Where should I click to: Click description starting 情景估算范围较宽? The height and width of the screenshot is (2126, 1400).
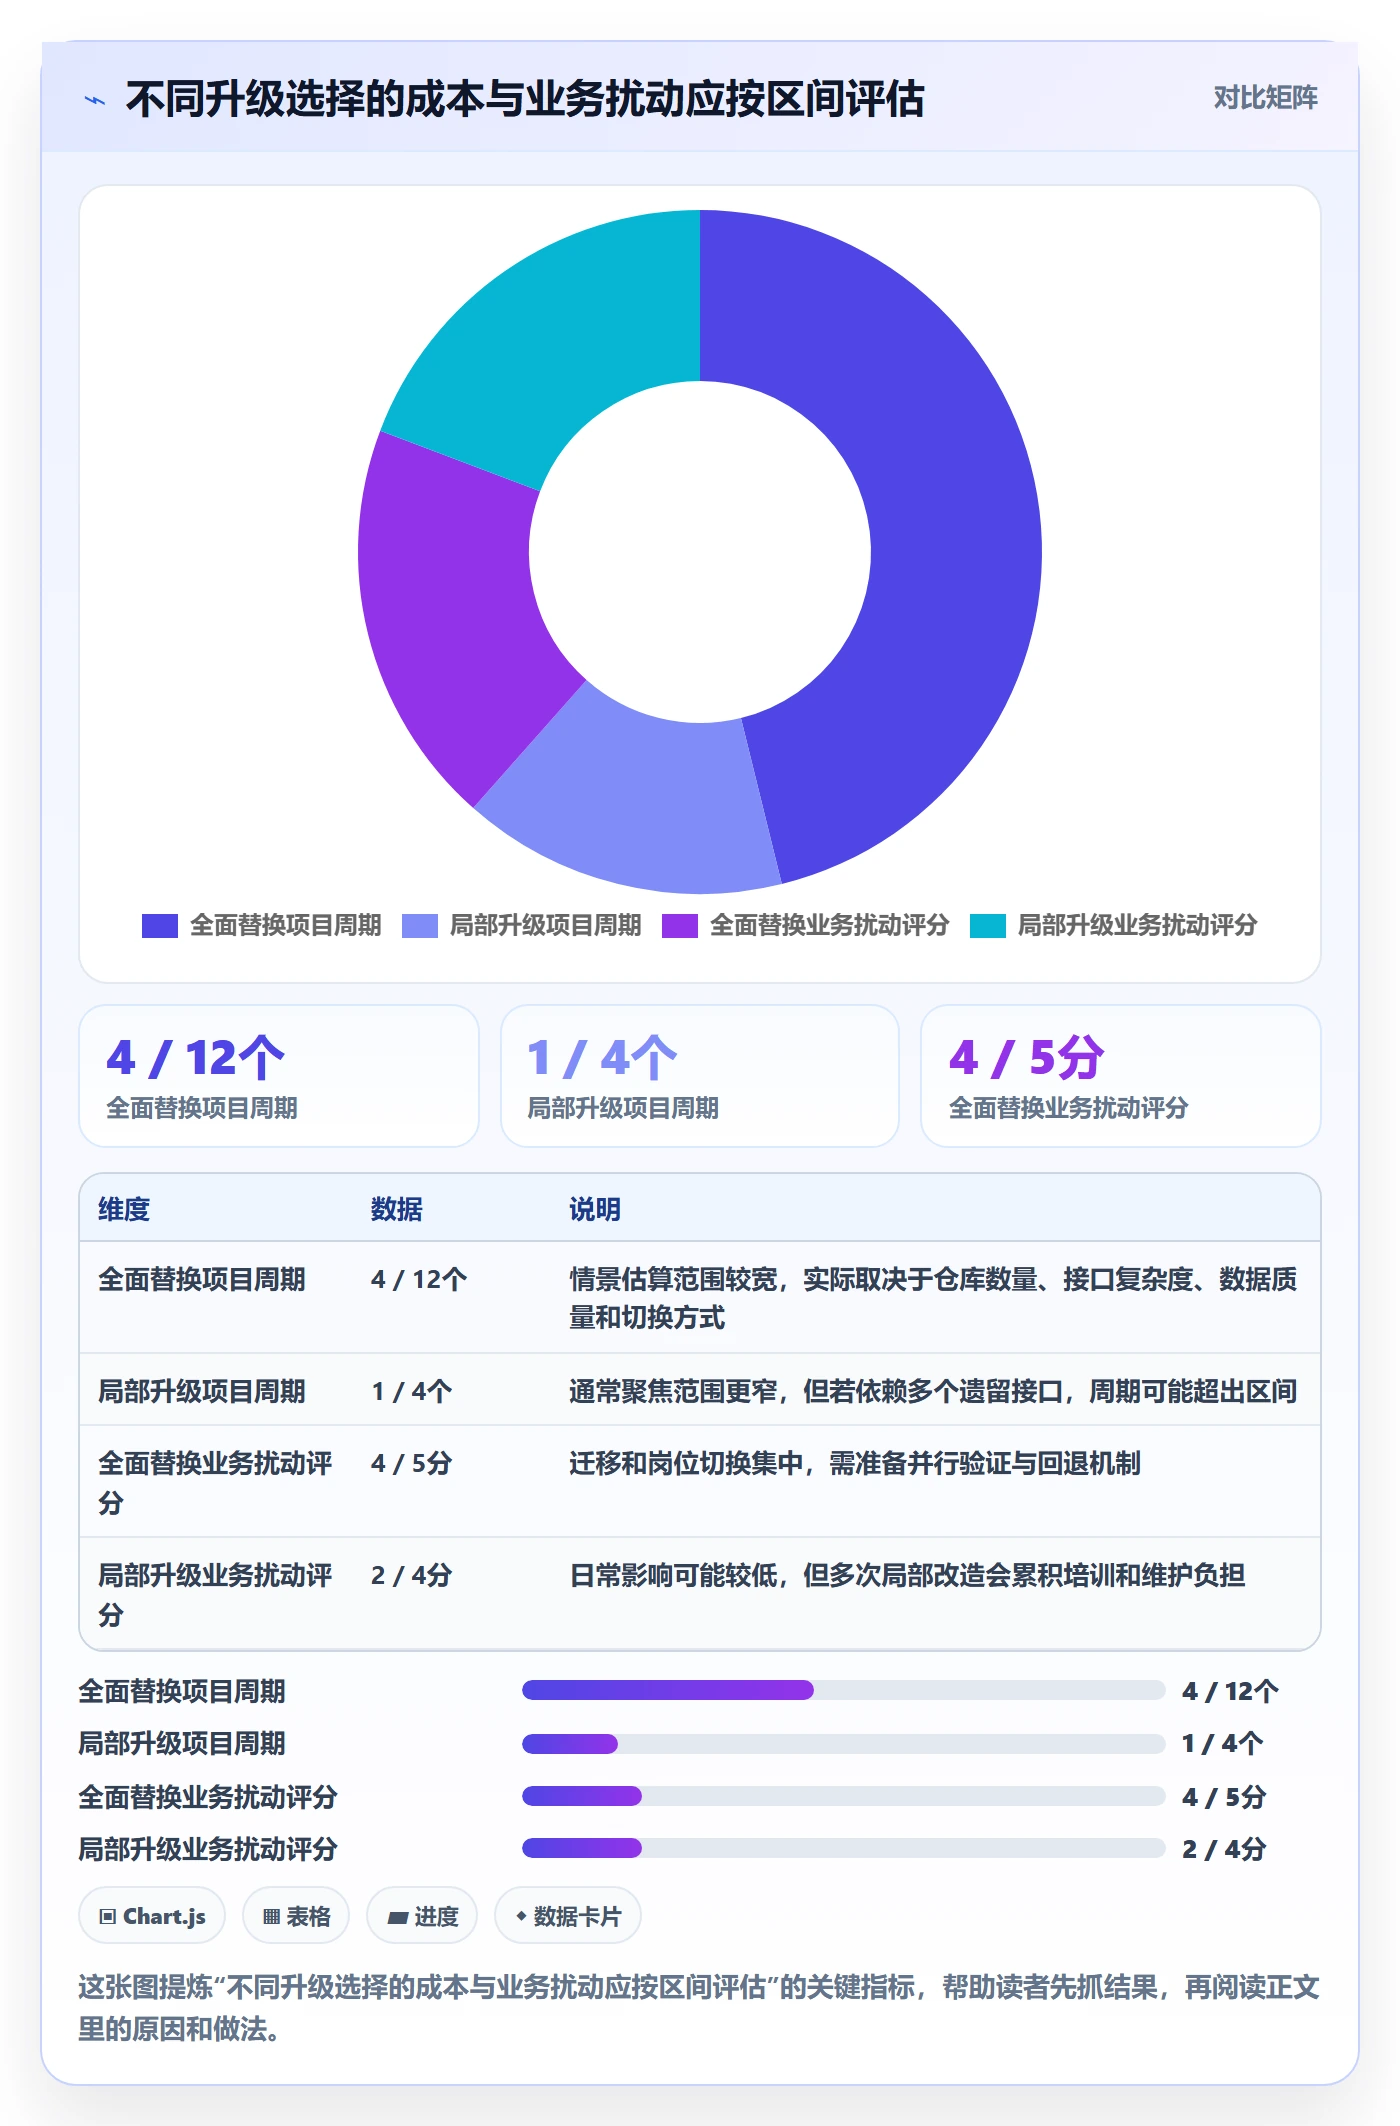pos(933,1298)
